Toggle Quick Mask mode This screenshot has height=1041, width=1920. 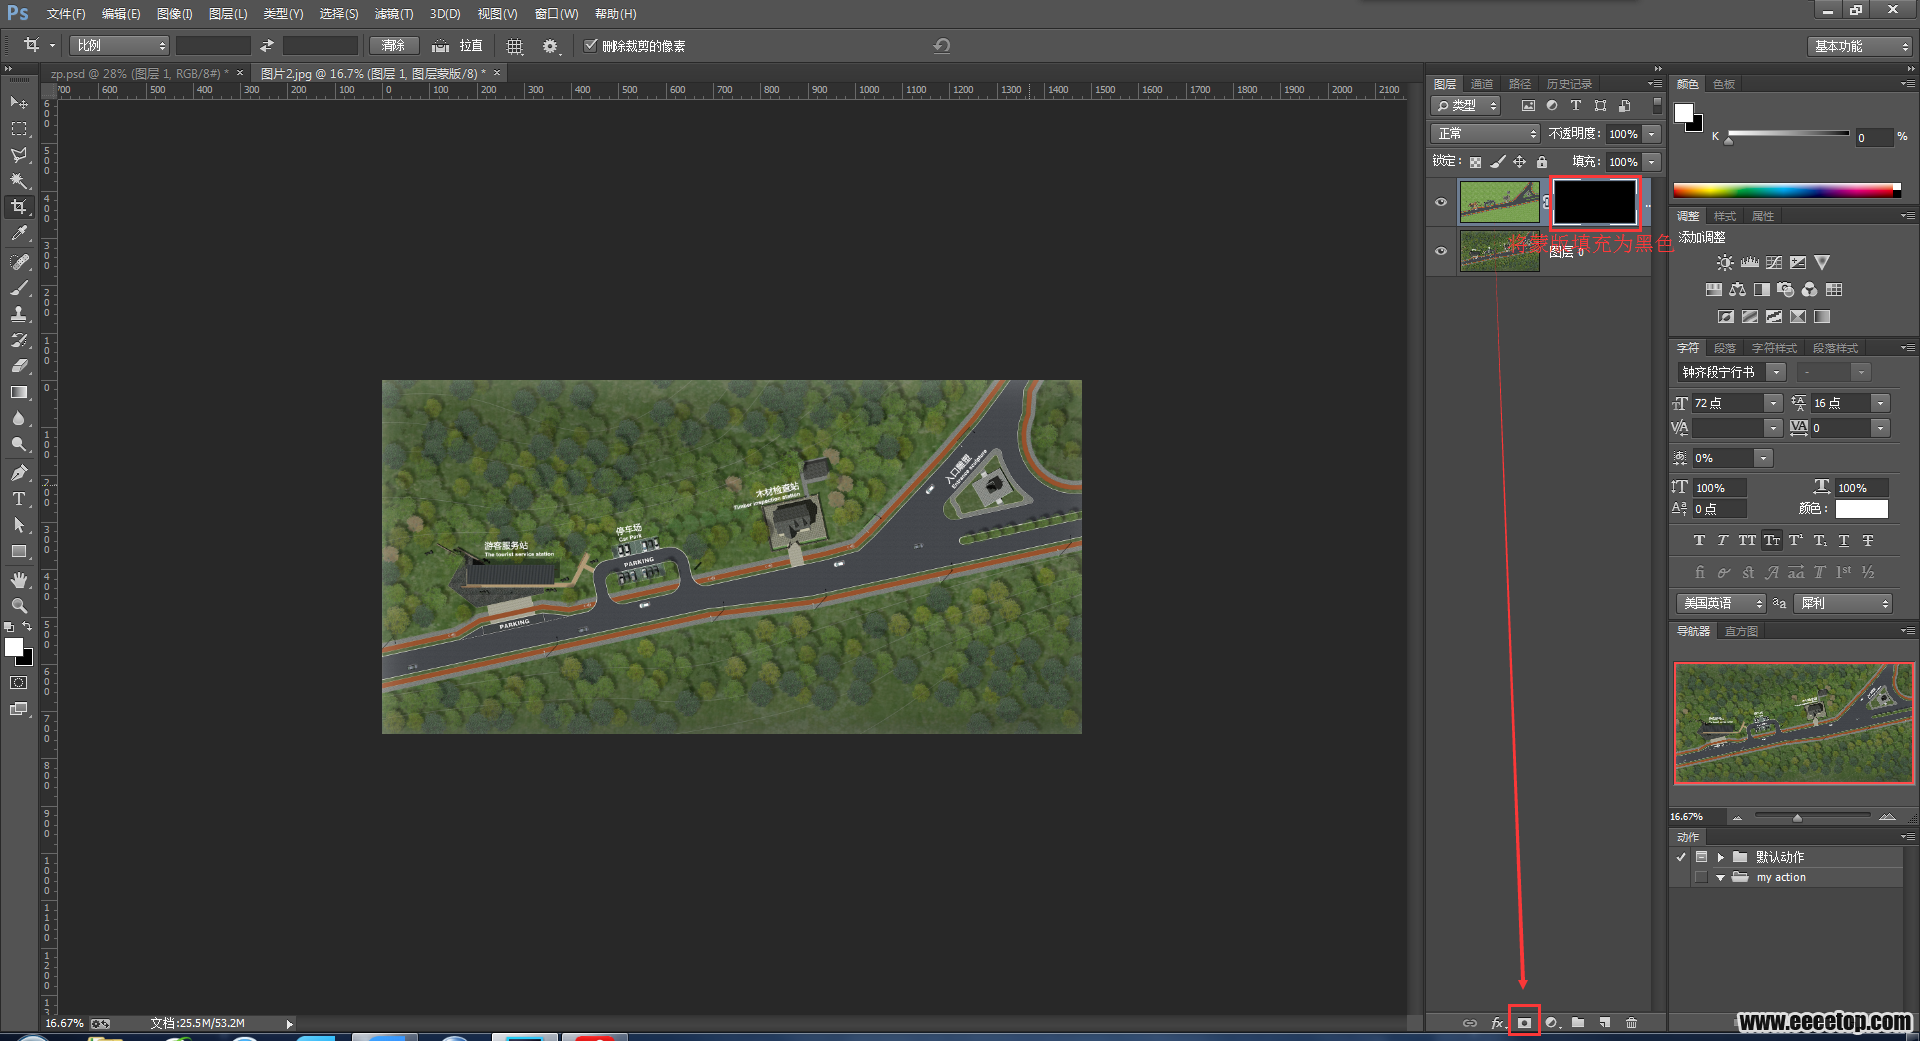coord(19,683)
